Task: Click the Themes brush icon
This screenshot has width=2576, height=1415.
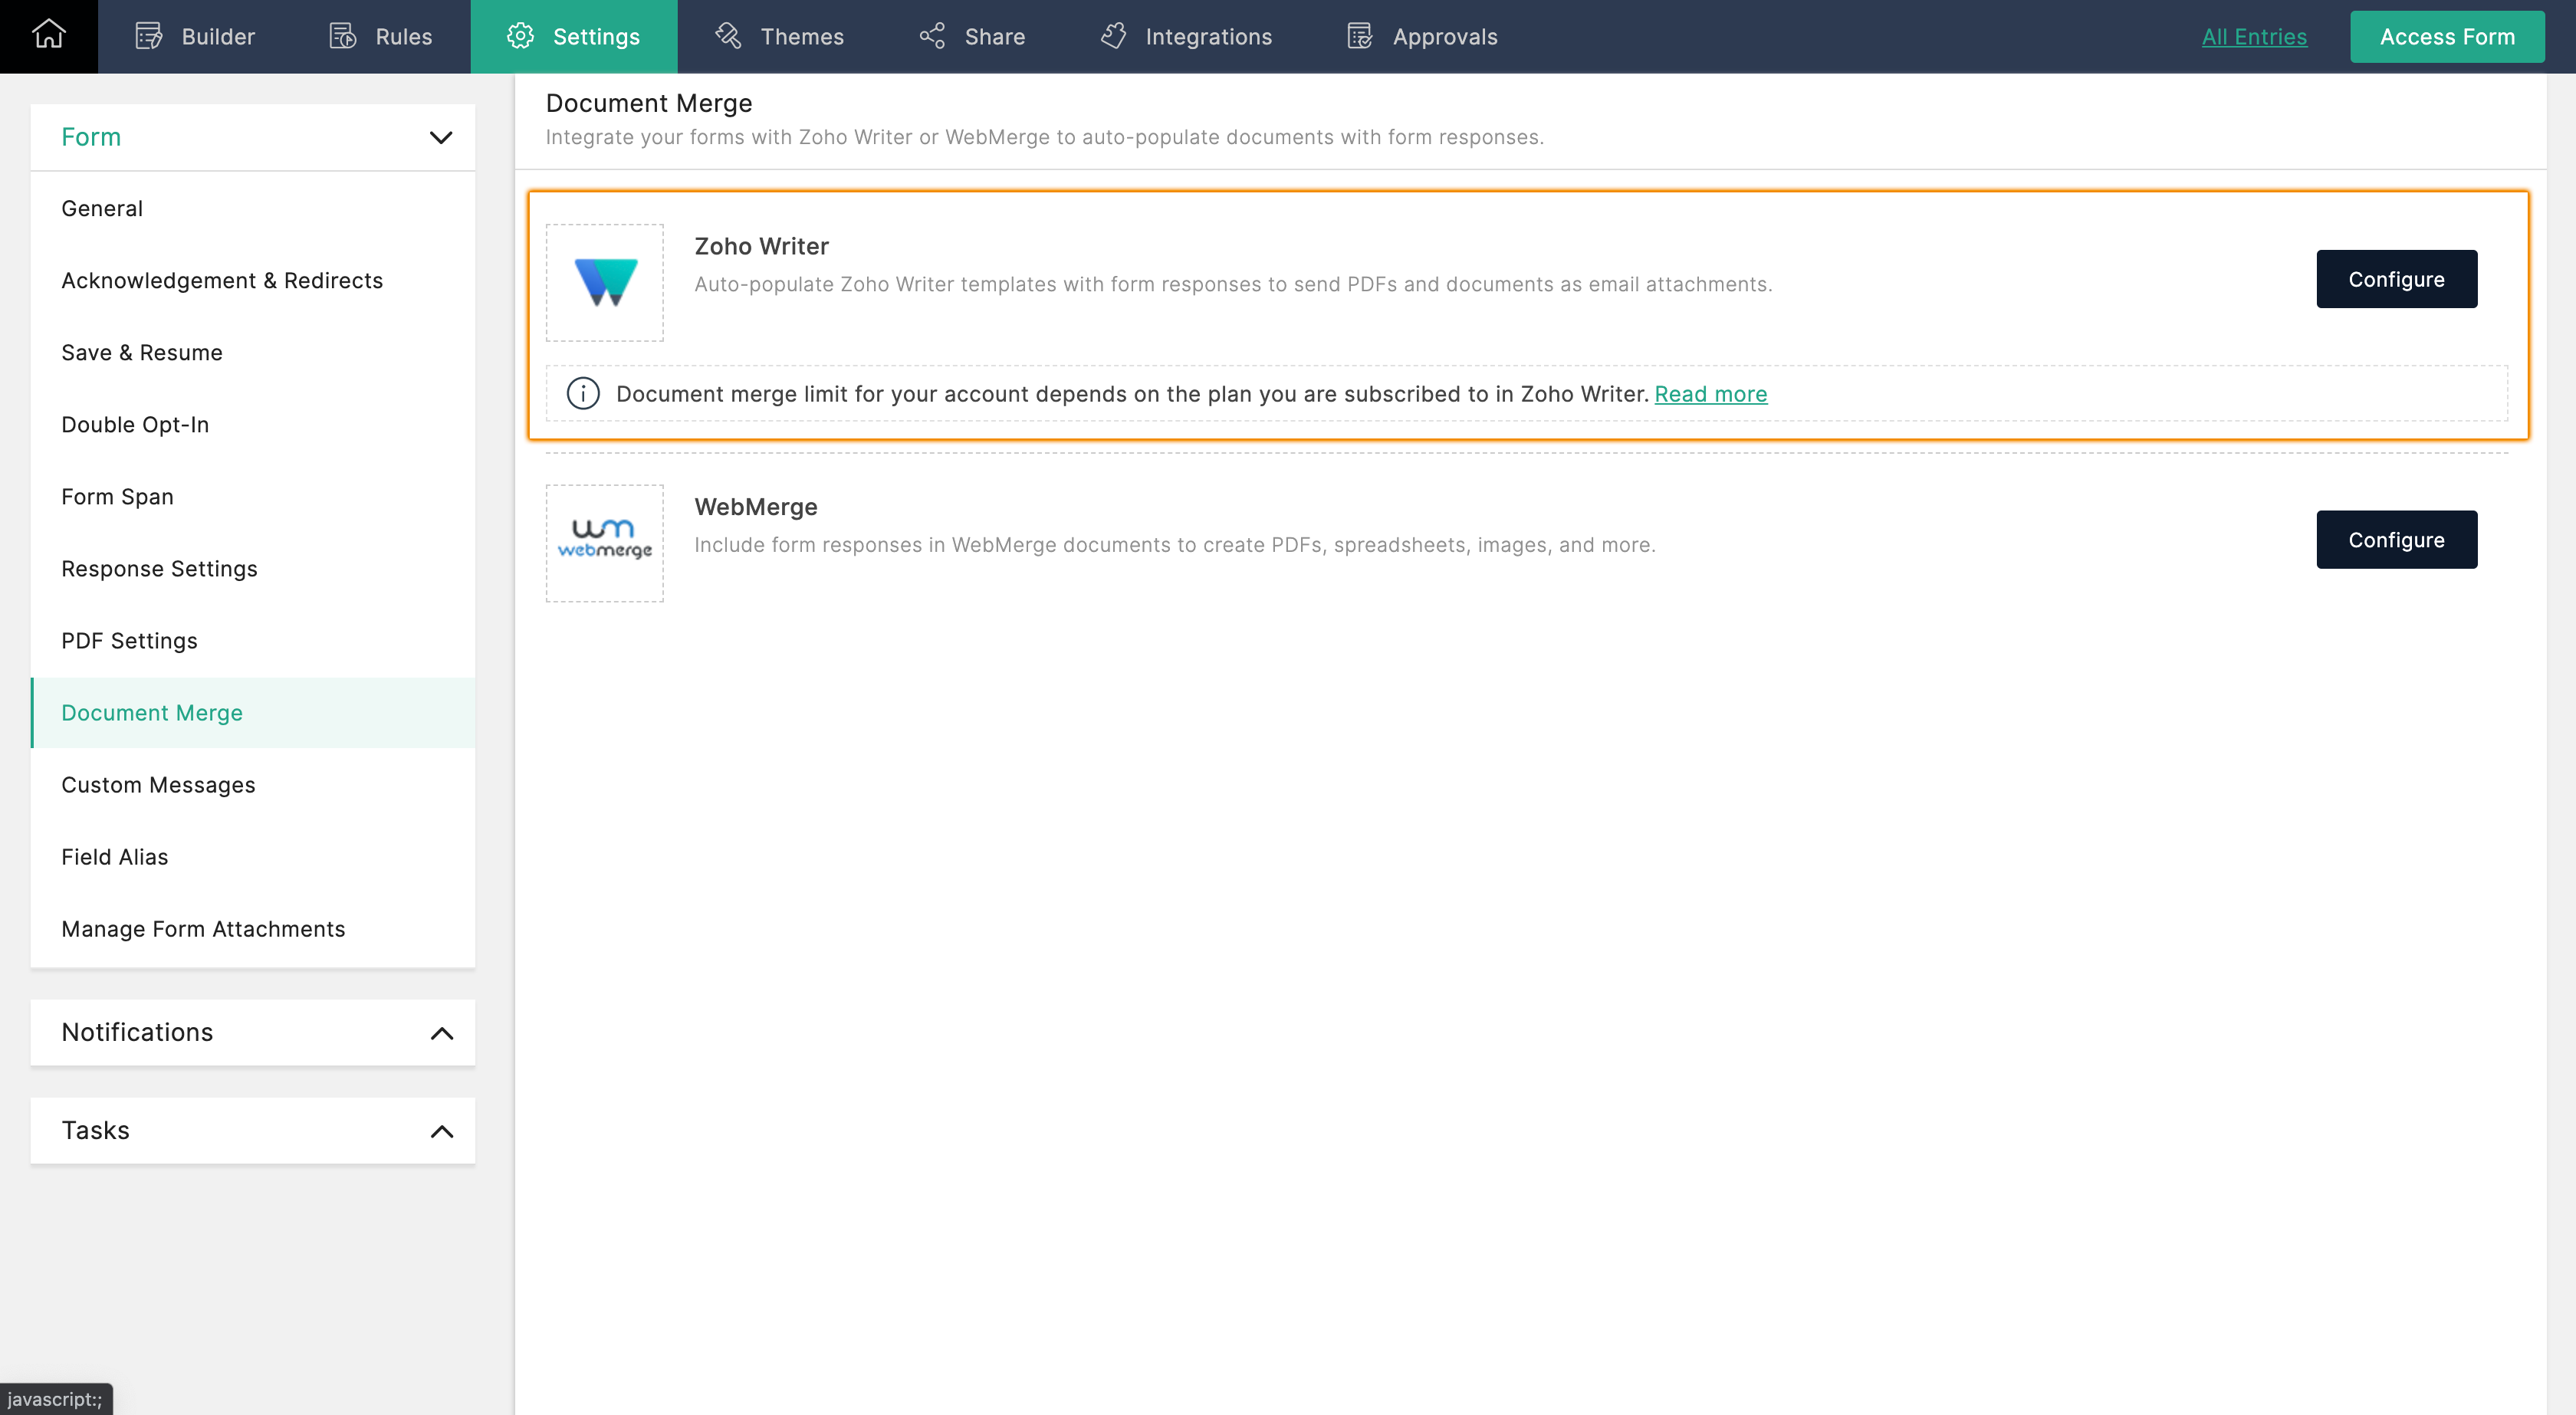Action: (728, 36)
